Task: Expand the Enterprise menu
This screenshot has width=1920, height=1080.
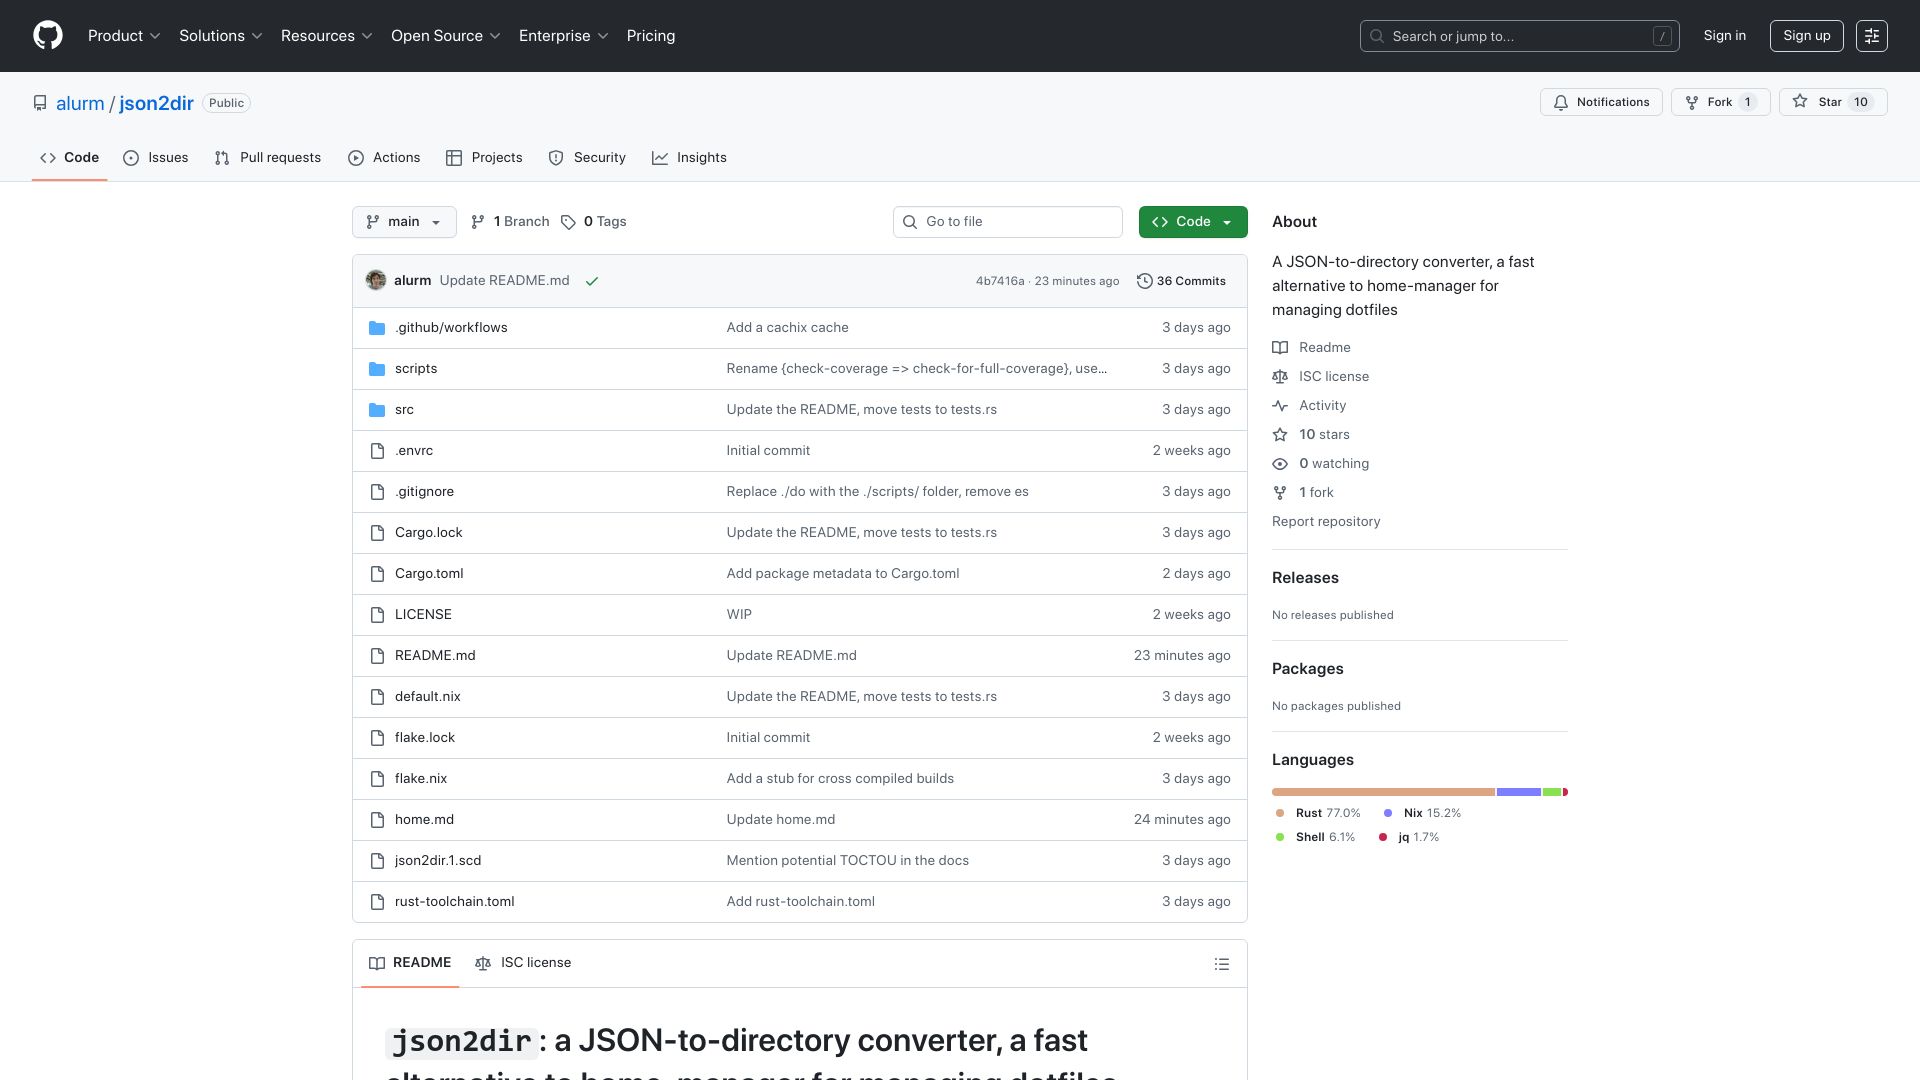Action: (564, 36)
